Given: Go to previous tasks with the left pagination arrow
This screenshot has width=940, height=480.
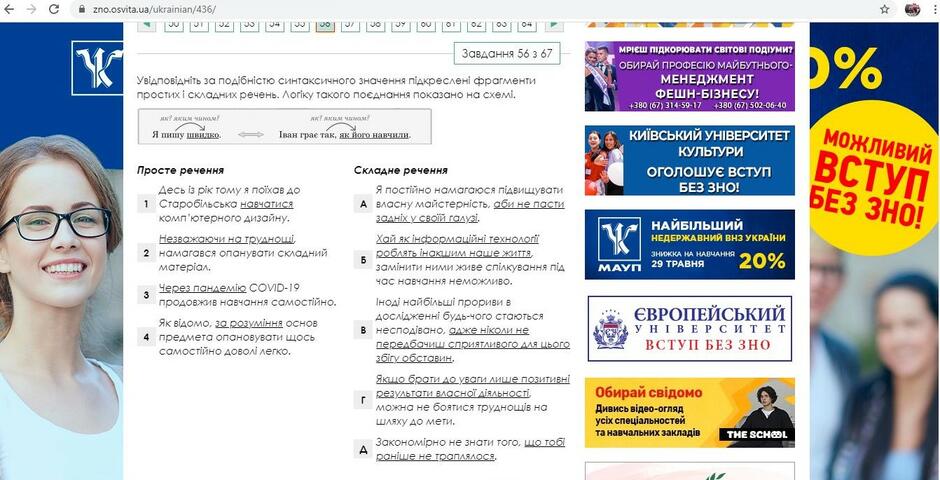Looking at the screenshot, I should tap(147, 24).
